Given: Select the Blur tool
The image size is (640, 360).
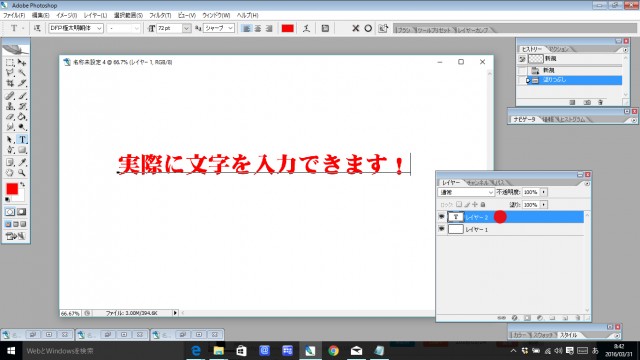Looking at the screenshot, I should pyautogui.click(x=10, y=127).
